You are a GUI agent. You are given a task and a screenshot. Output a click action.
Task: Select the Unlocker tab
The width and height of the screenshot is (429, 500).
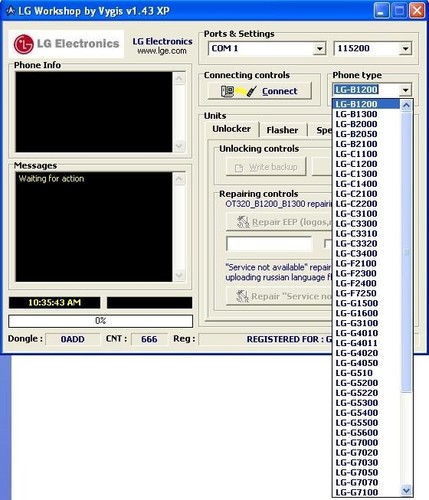pos(232,129)
